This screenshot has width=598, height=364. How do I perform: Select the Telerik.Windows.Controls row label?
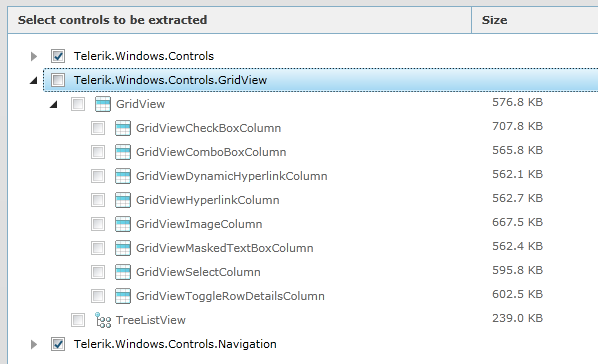click(144, 56)
